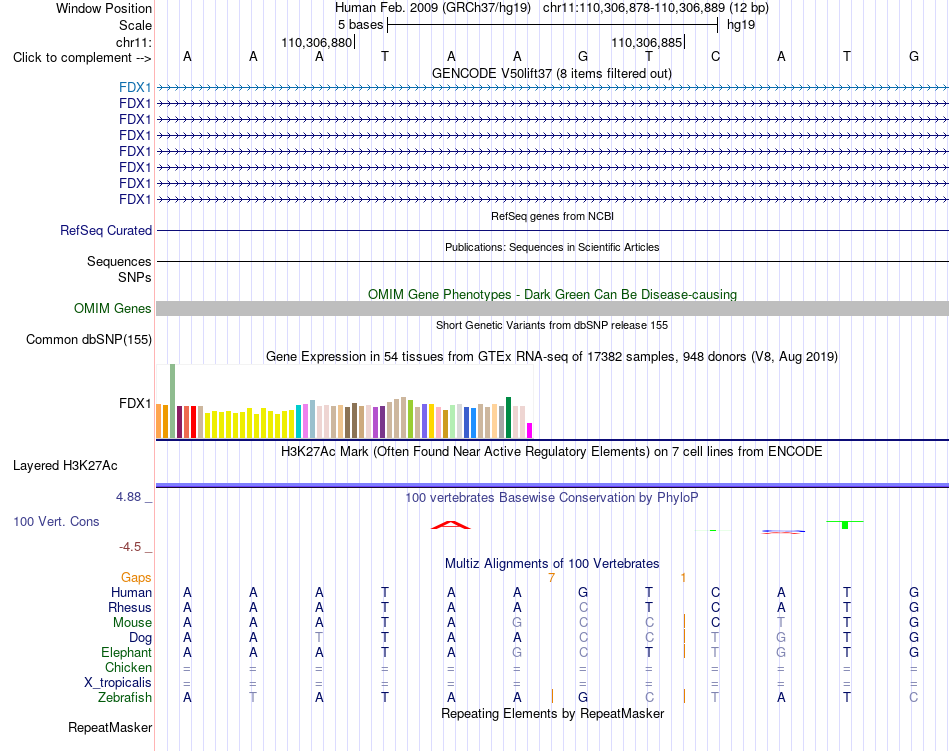Click the tallest light-green GTEx expression bar
Screen dimensions: 950x751
(173, 401)
